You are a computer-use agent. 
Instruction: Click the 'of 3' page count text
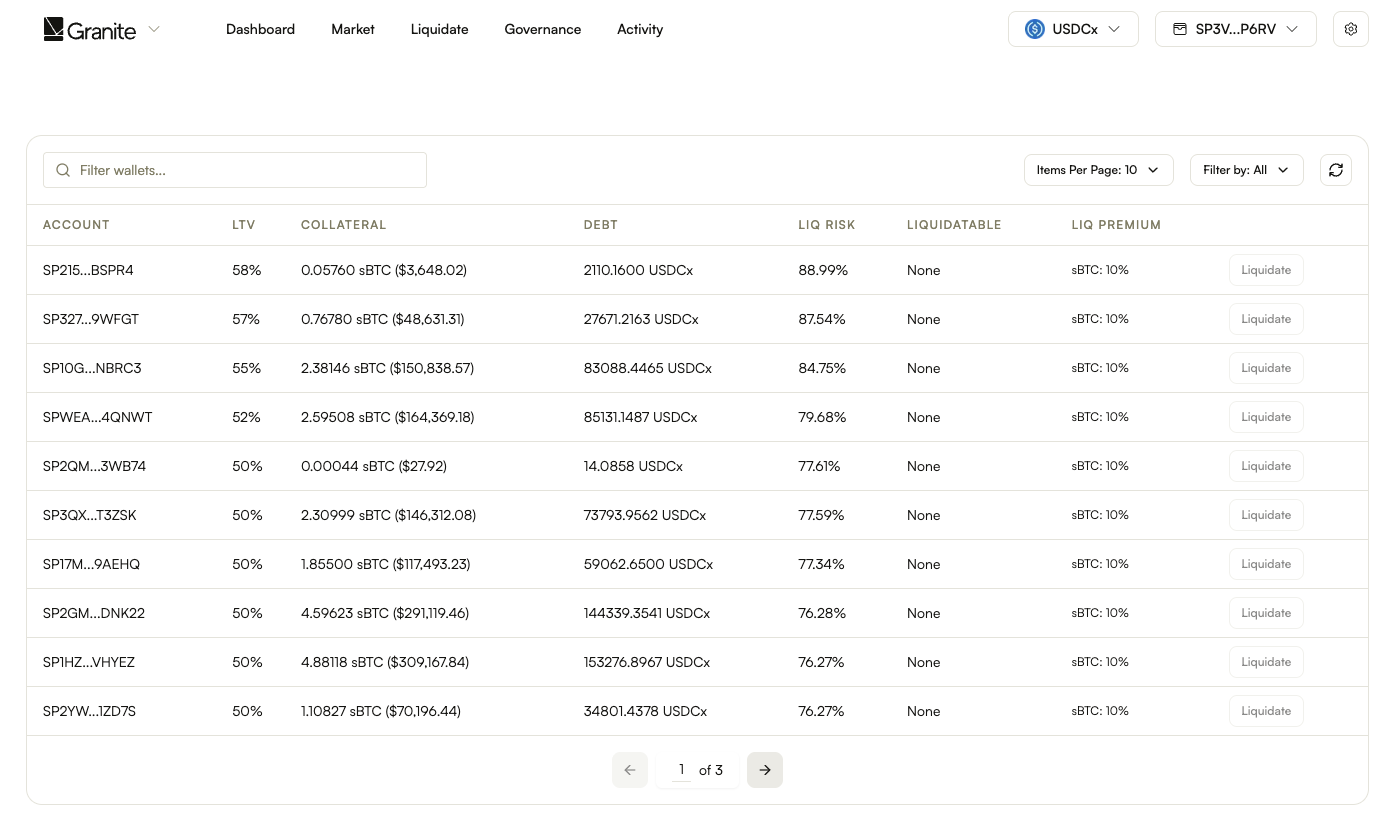coord(711,770)
